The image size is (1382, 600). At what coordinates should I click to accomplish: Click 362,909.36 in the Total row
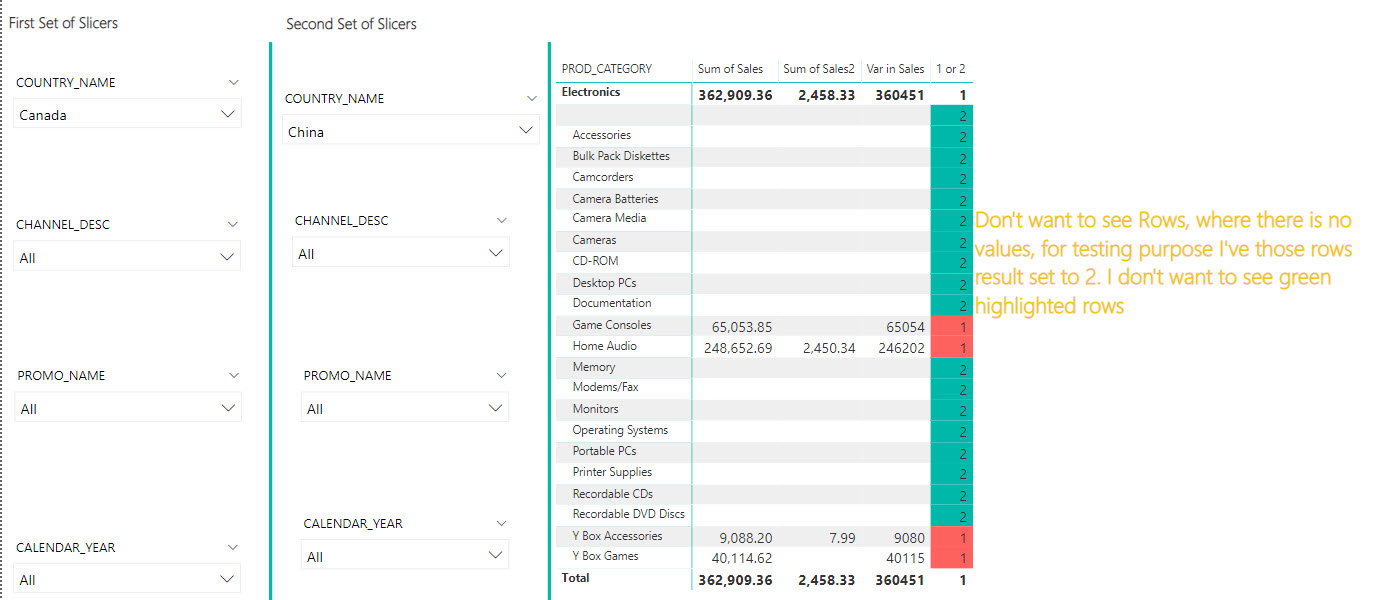pyautogui.click(x=735, y=580)
